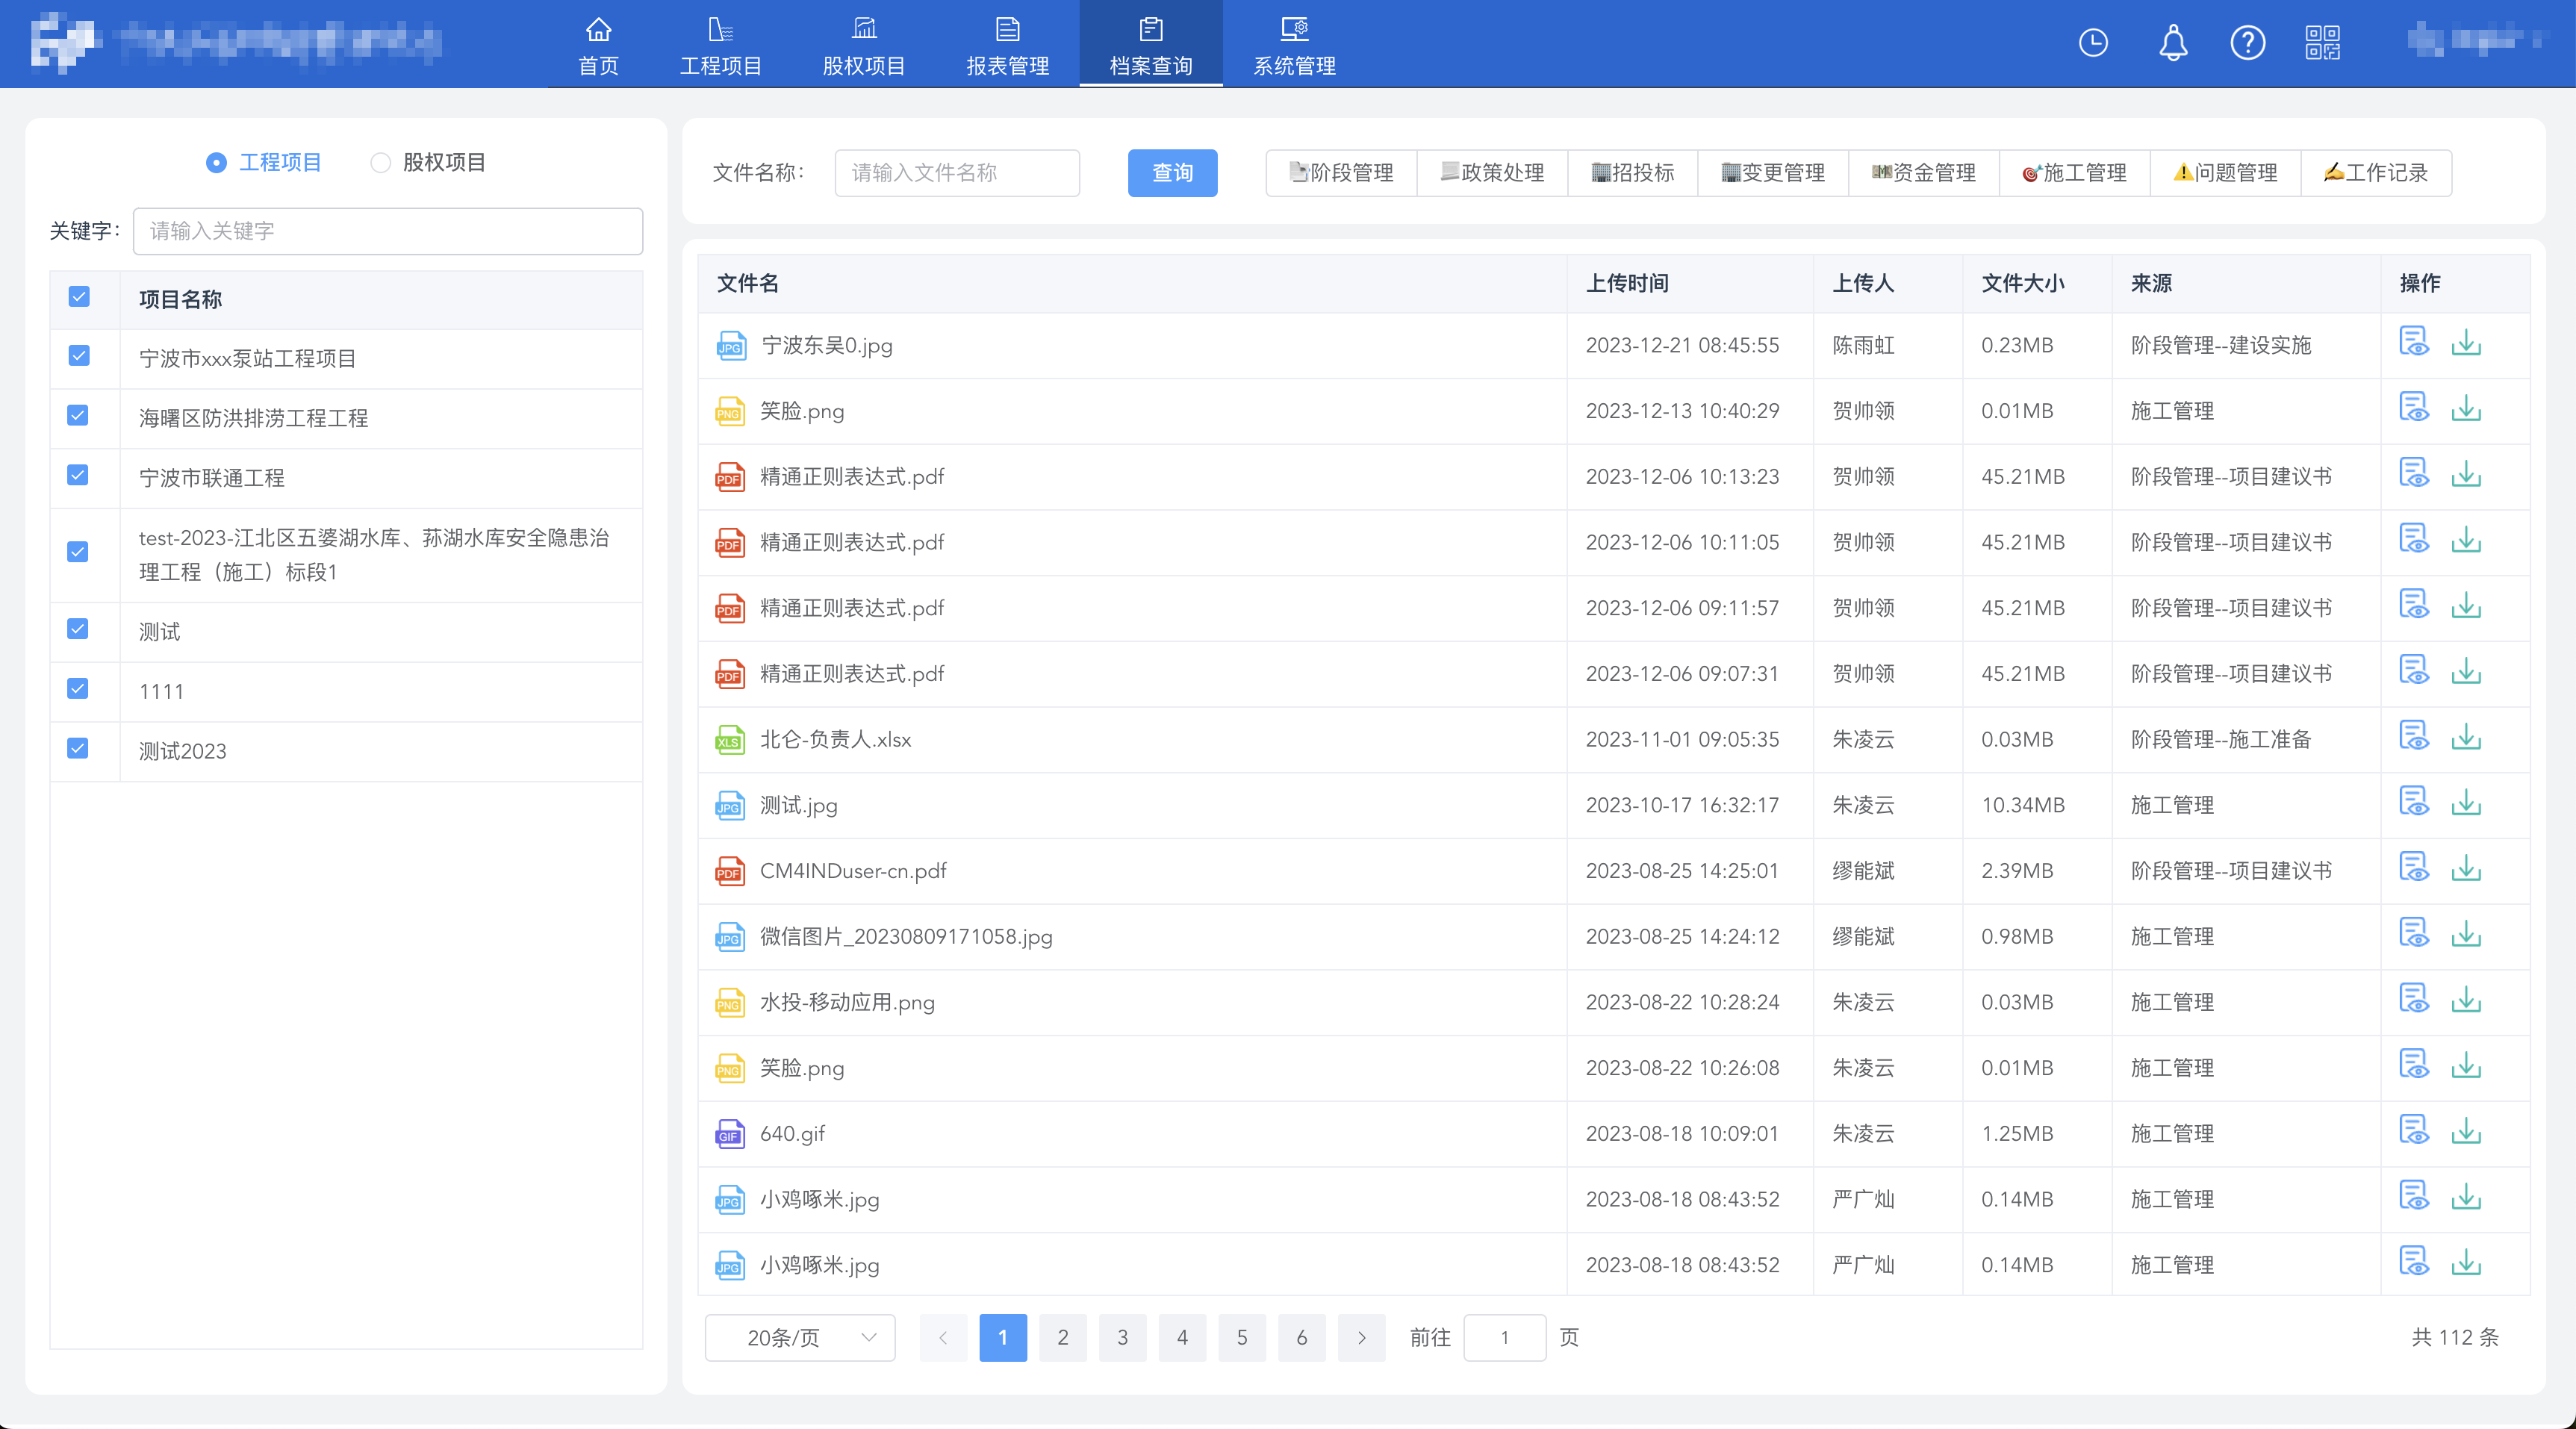Uncheck the 测试2023 project checkbox
2576x1429 pixels.
[x=78, y=748]
